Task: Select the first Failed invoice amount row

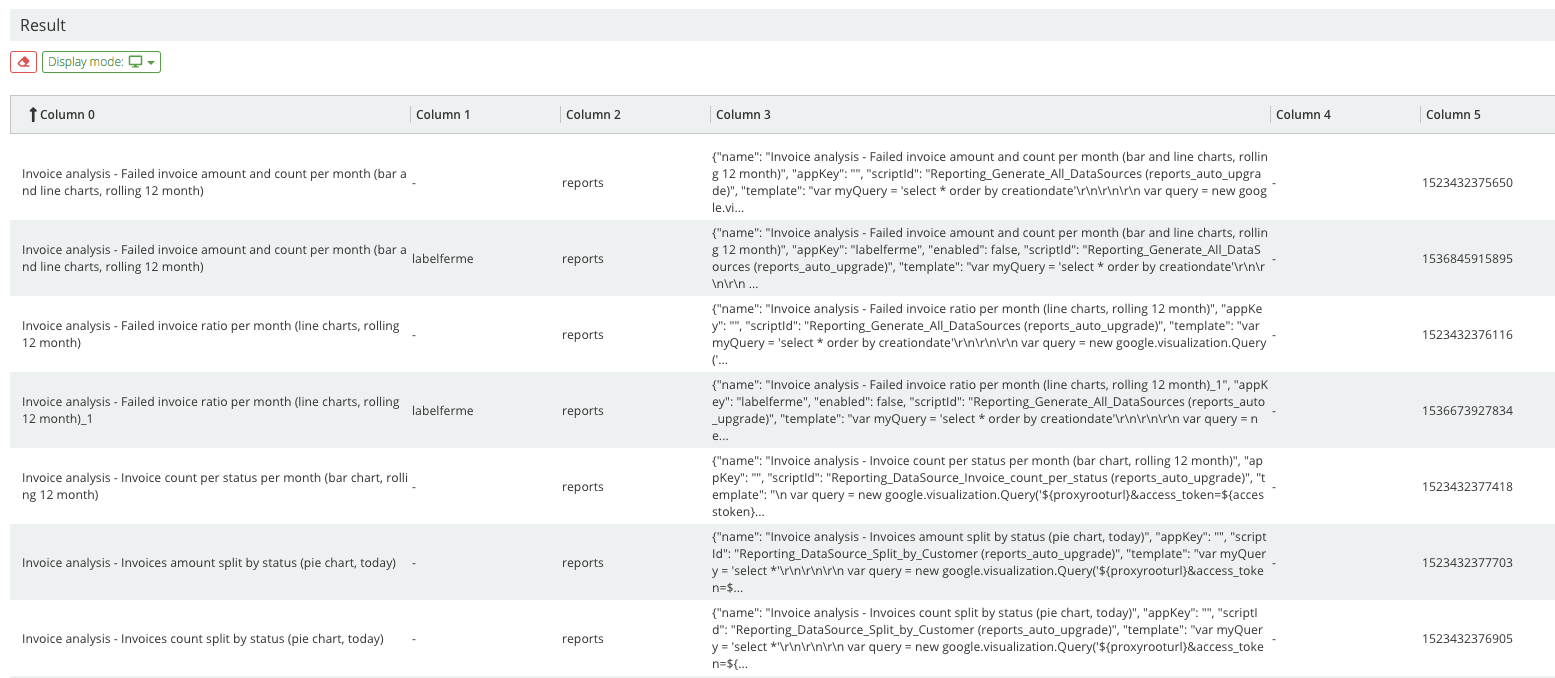Action: point(215,182)
